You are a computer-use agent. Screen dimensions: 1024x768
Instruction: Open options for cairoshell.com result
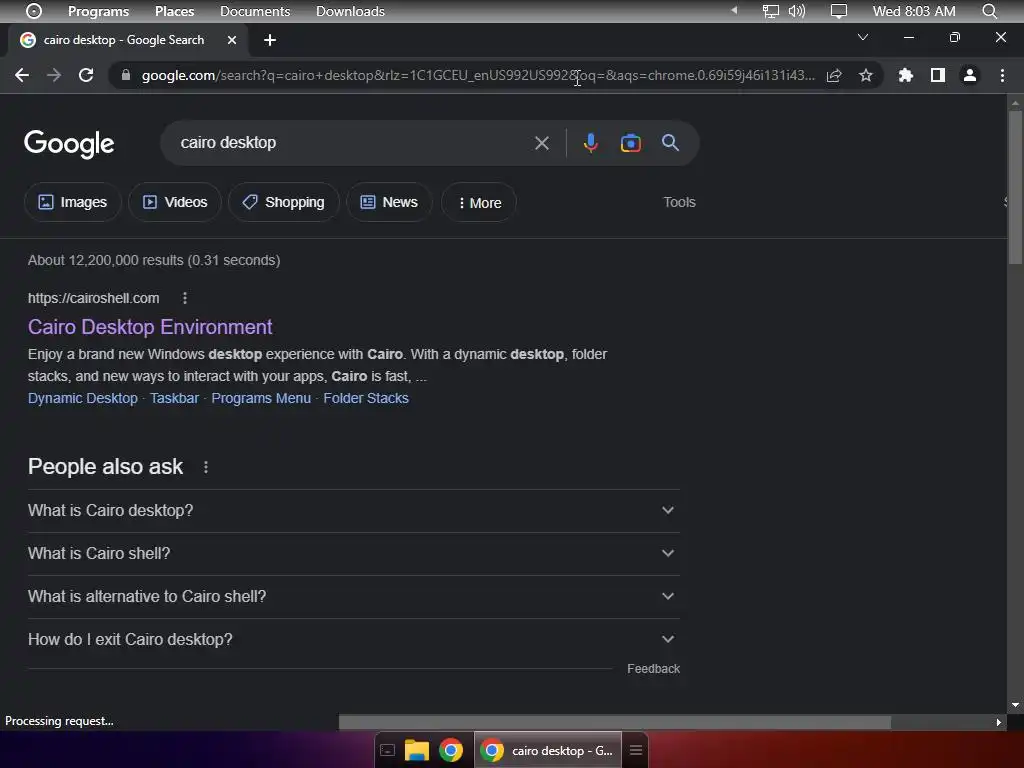click(185, 298)
